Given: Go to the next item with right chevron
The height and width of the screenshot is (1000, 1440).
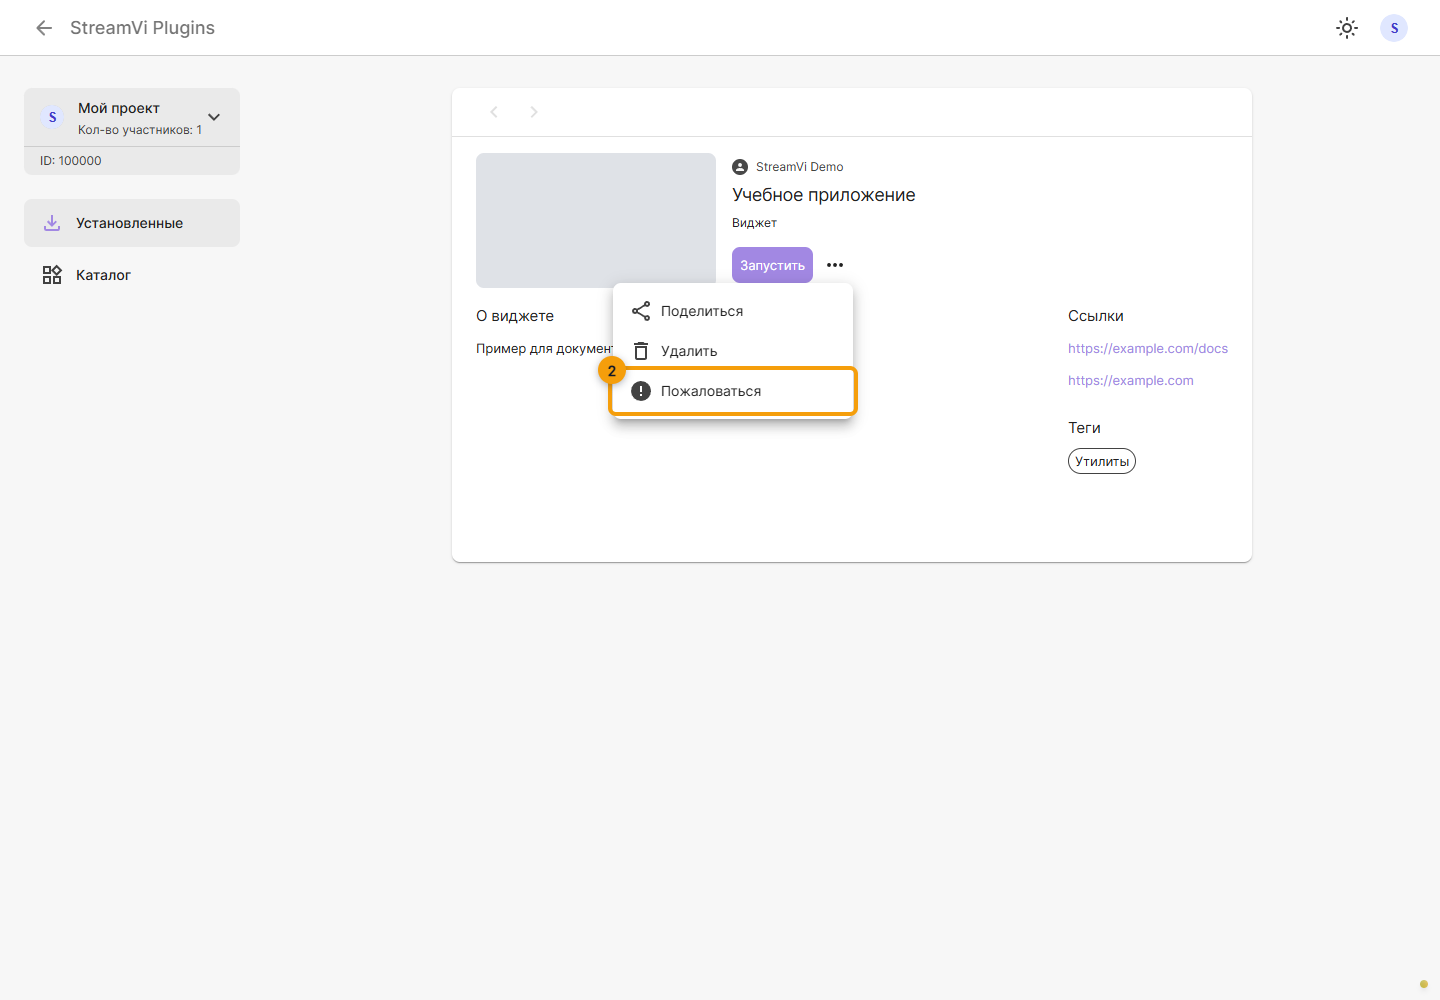Looking at the screenshot, I should coord(534,112).
